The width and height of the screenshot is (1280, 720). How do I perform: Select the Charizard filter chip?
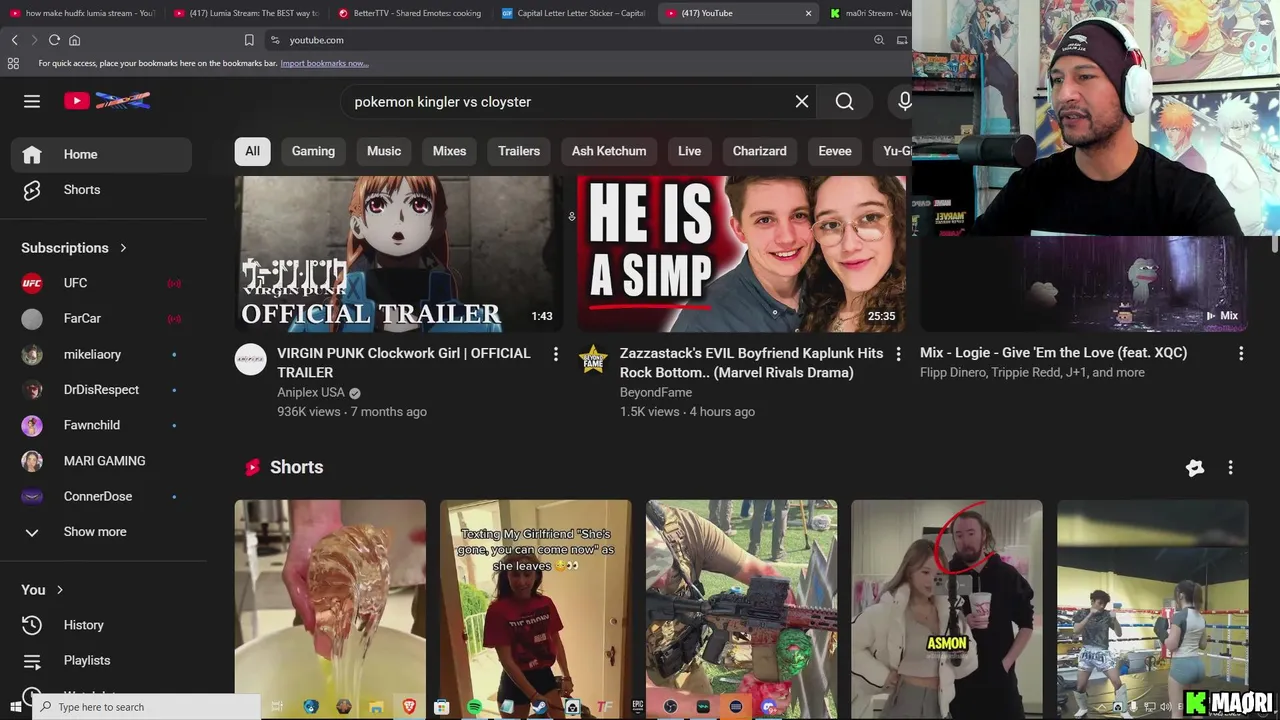tap(759, 151)
